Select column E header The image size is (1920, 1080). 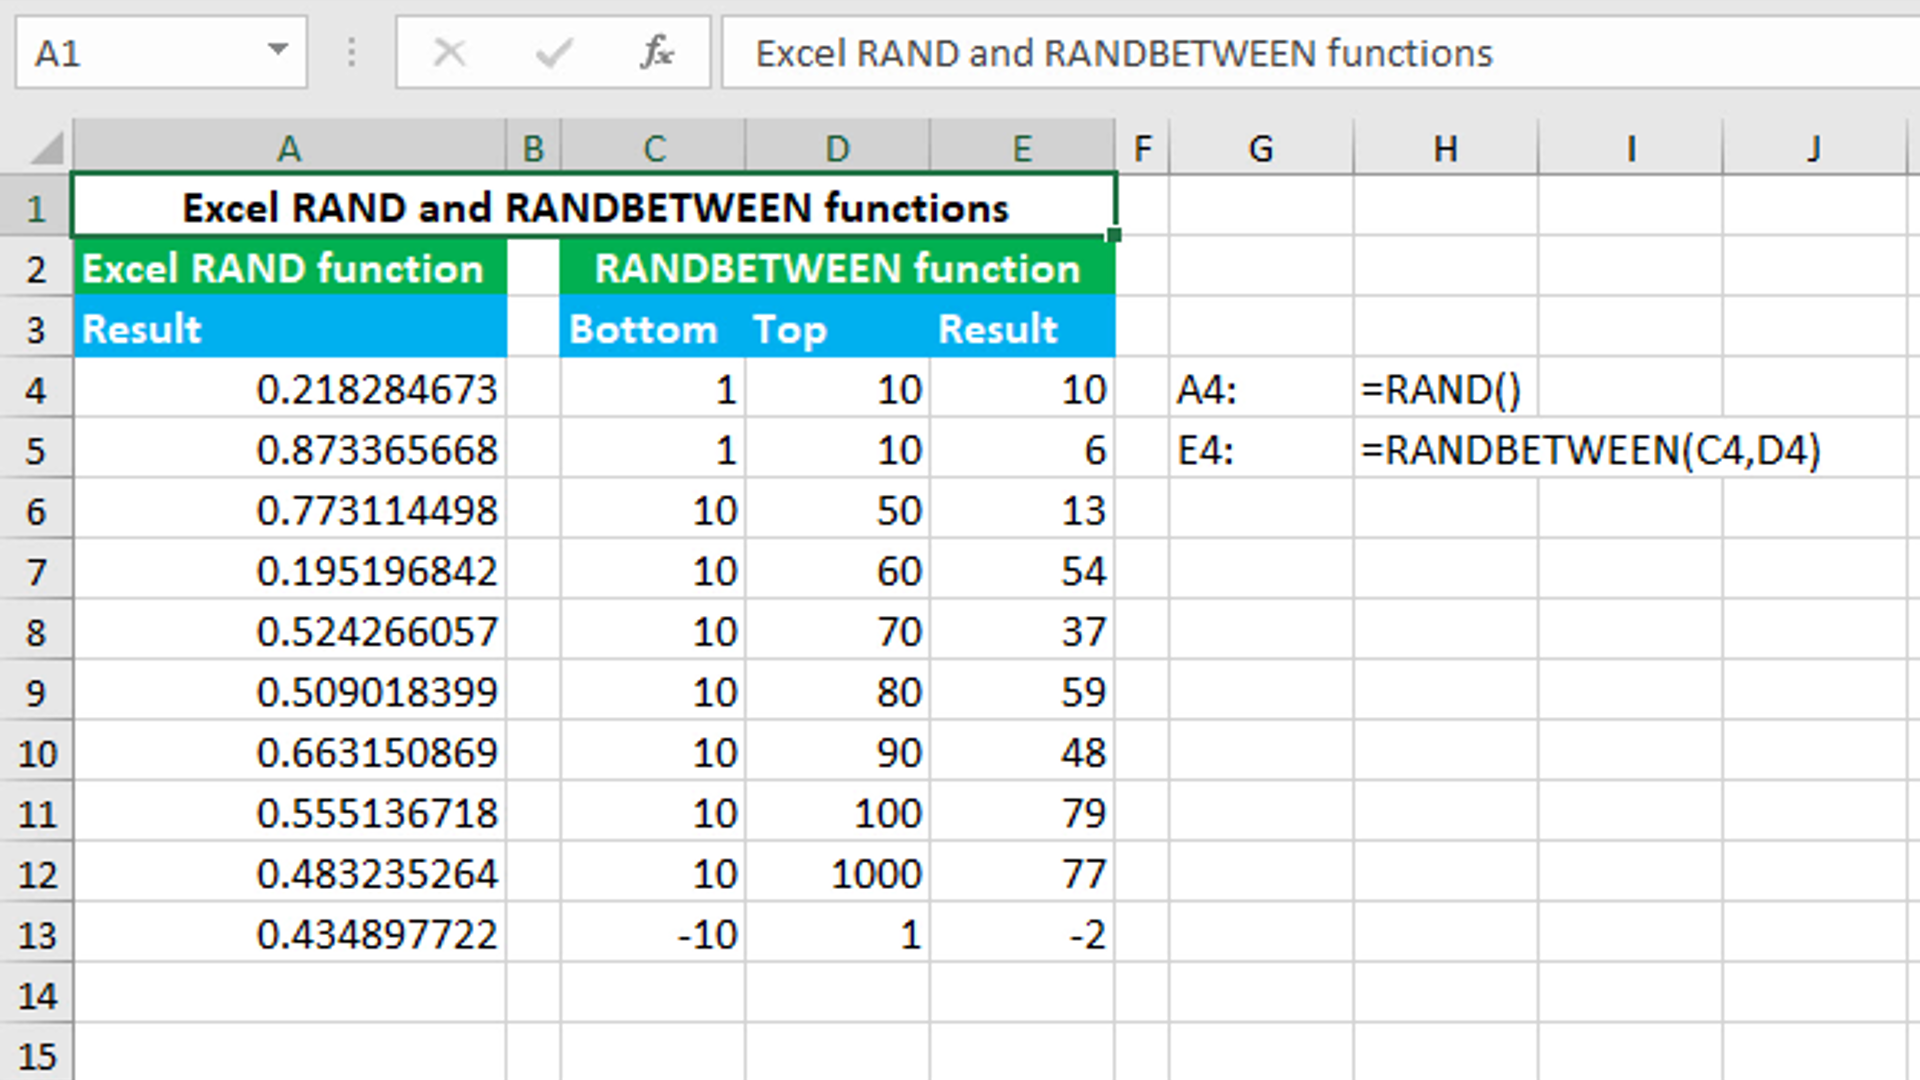click(1022, 148)
